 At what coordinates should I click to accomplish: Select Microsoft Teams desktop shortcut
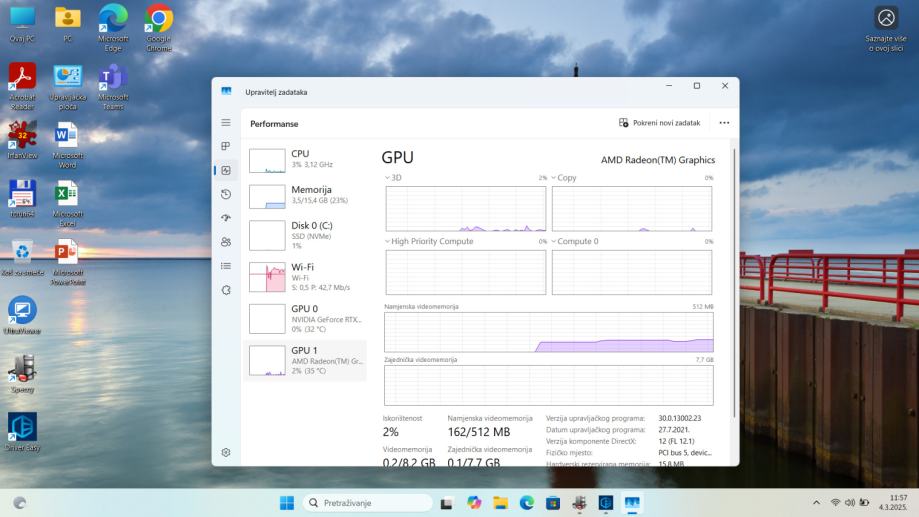(x=113, y=87)
